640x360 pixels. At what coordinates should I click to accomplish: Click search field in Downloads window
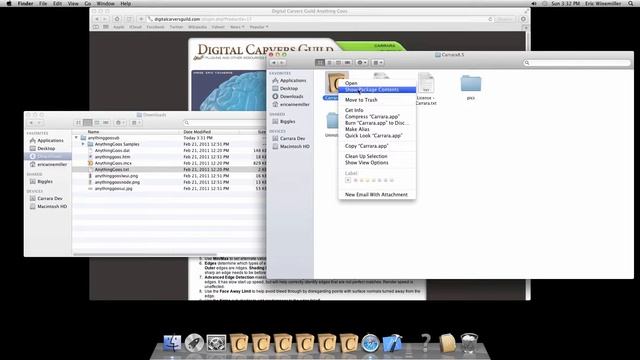point(224,122)
